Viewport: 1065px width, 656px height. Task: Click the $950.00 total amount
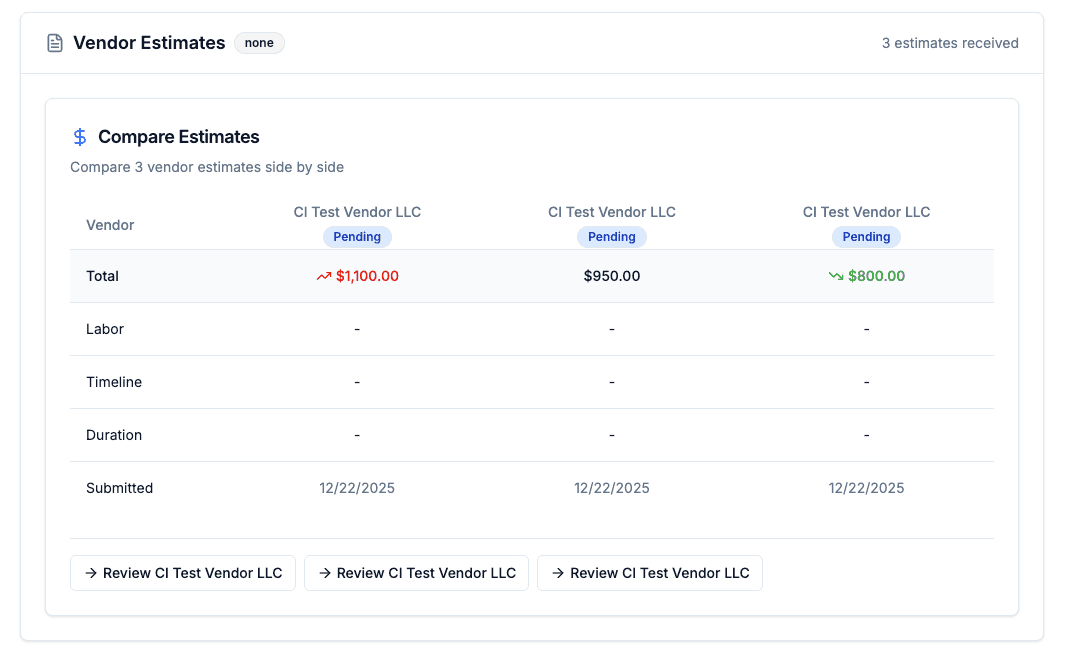[x=611, y=276]
